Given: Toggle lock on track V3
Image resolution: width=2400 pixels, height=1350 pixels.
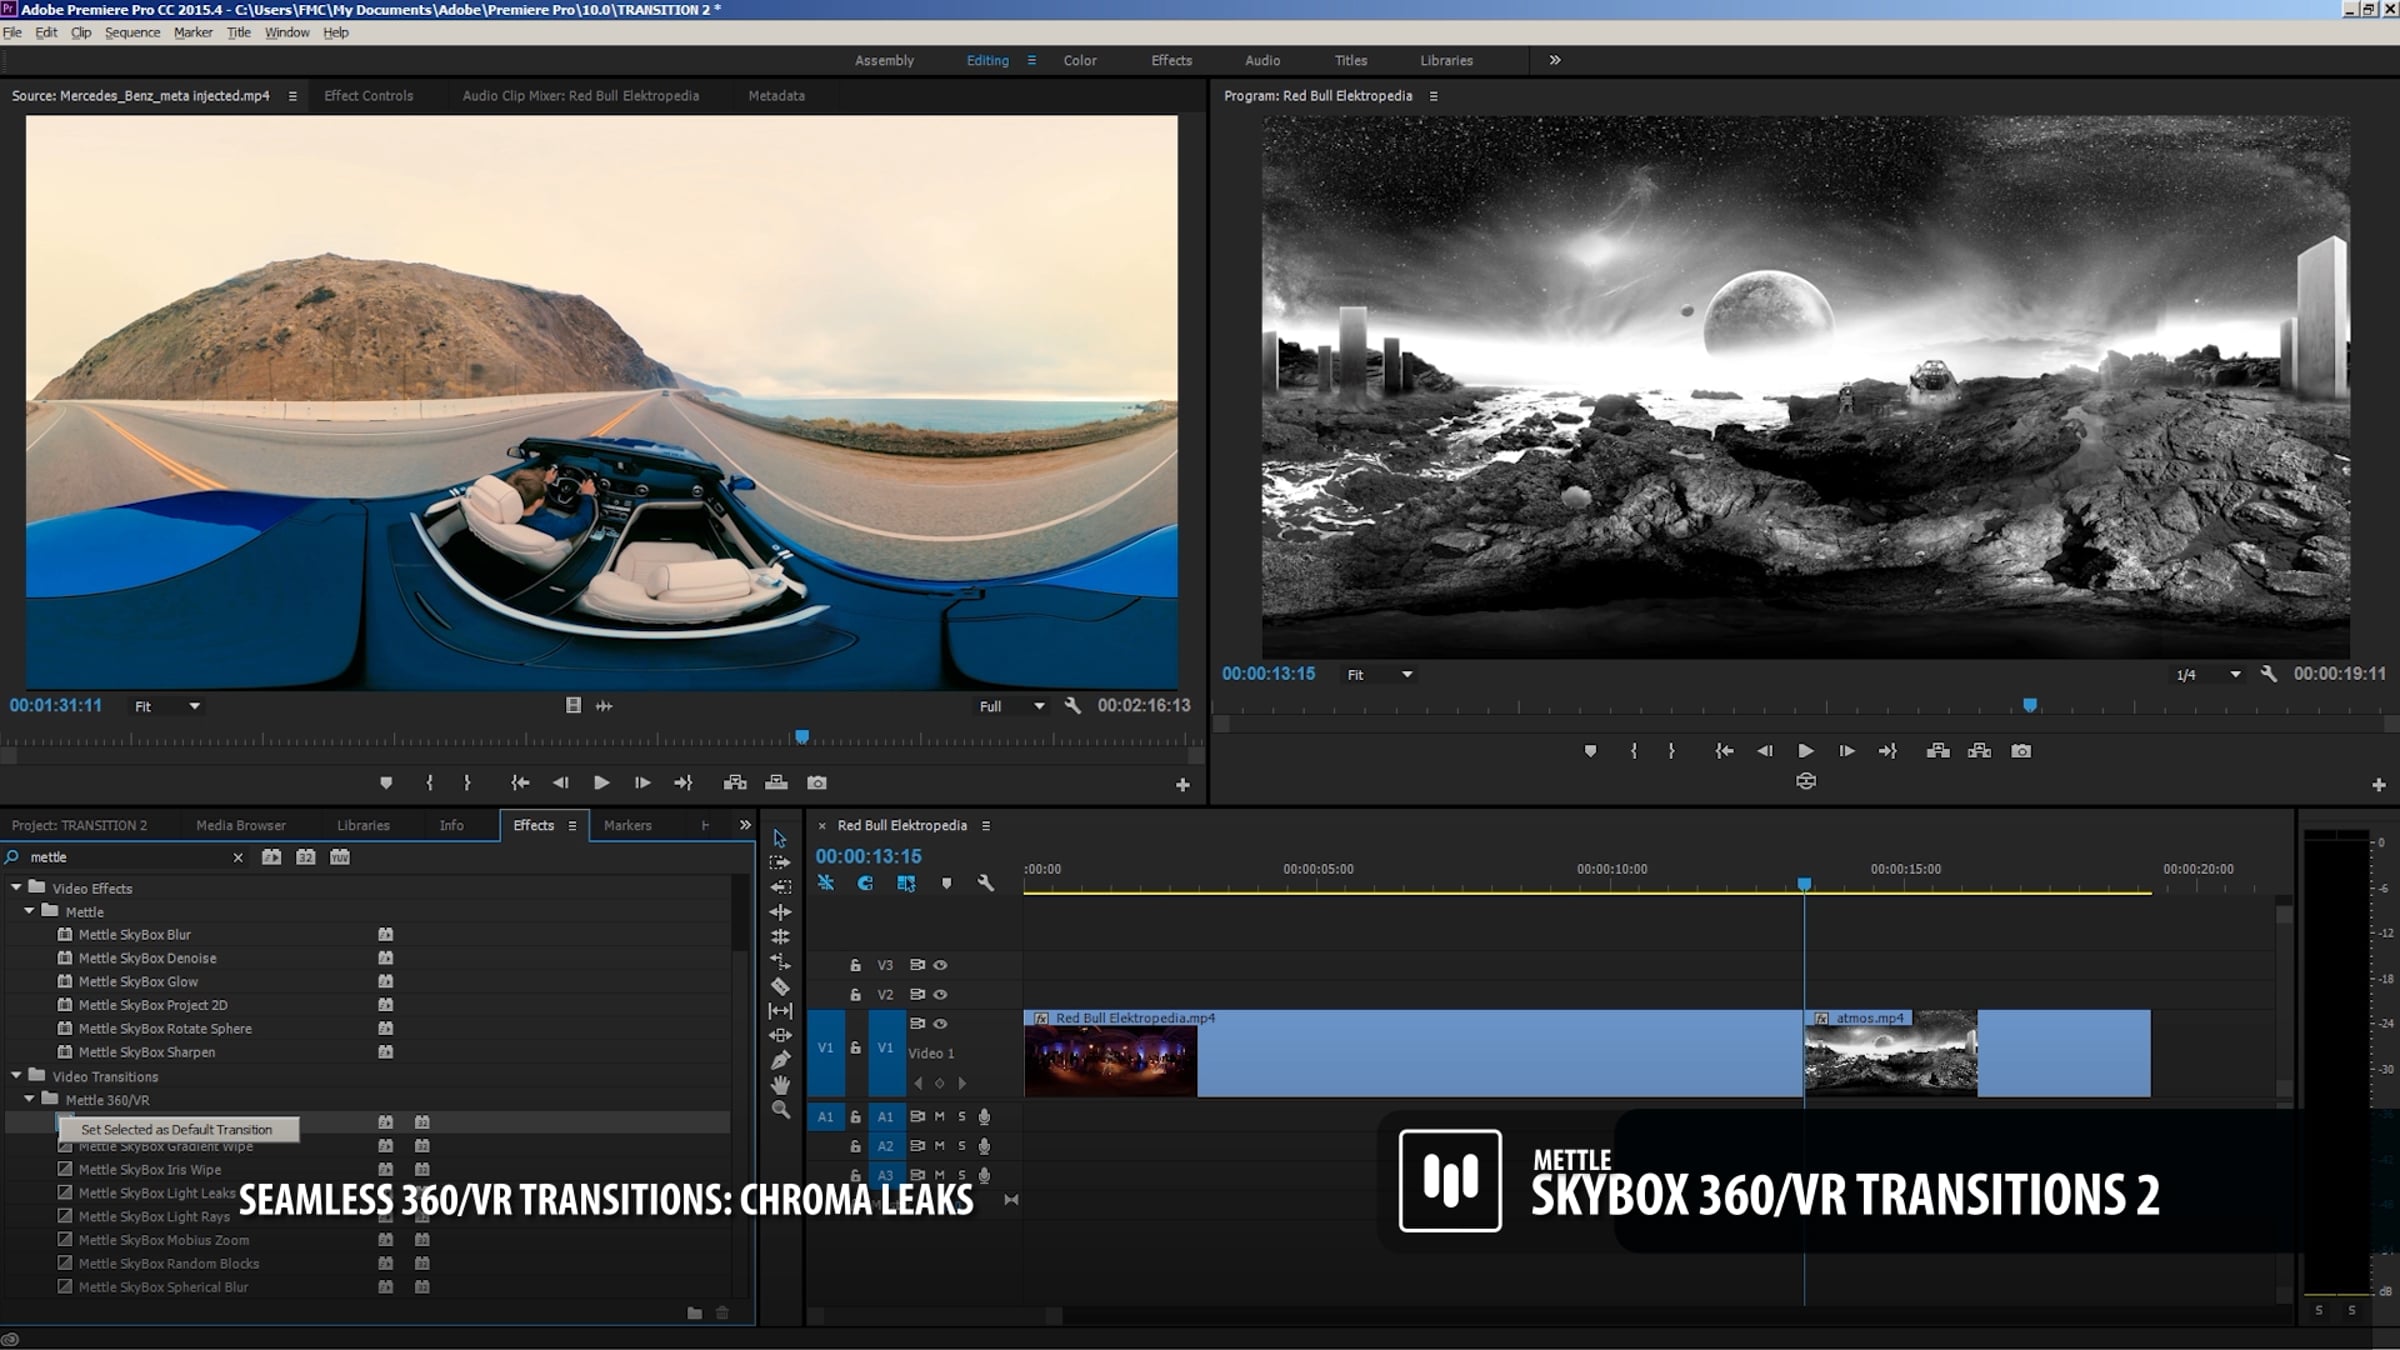Looking at the screenshot, I should point(855,965).
